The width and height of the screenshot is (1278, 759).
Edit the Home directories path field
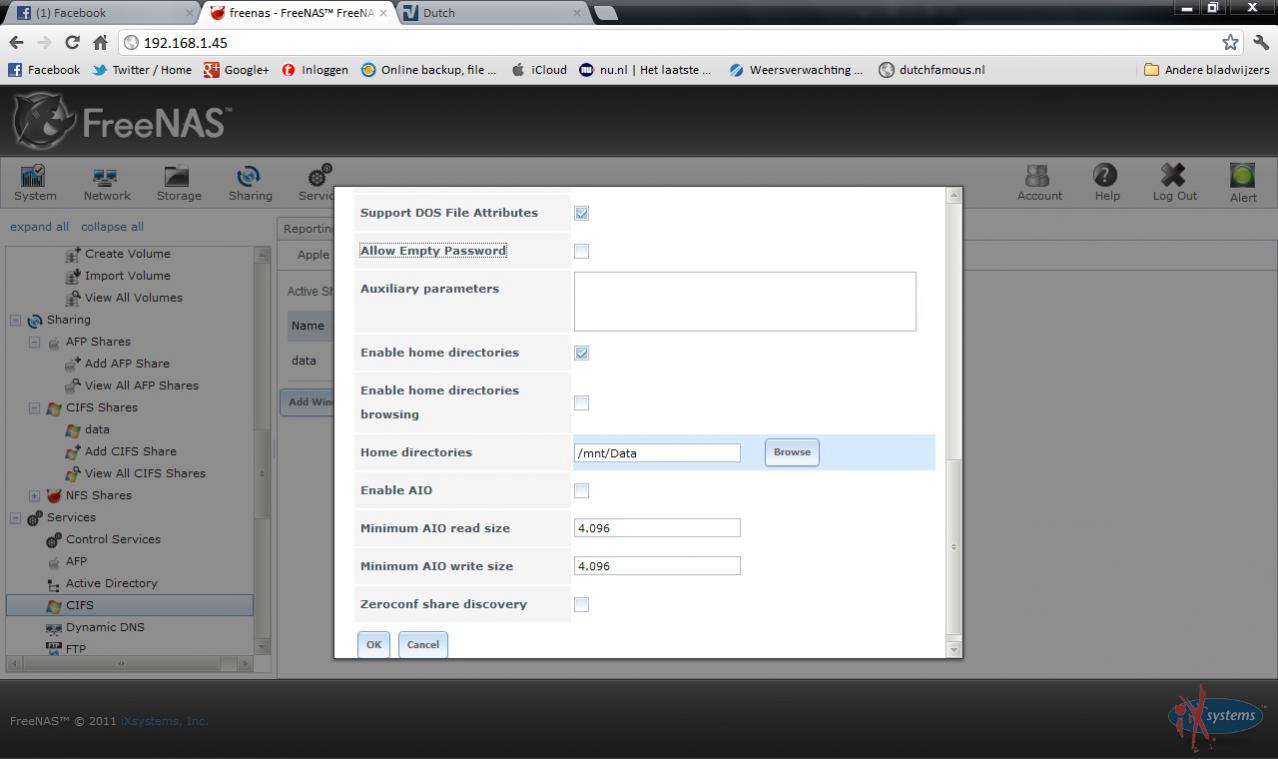[657, 453]
